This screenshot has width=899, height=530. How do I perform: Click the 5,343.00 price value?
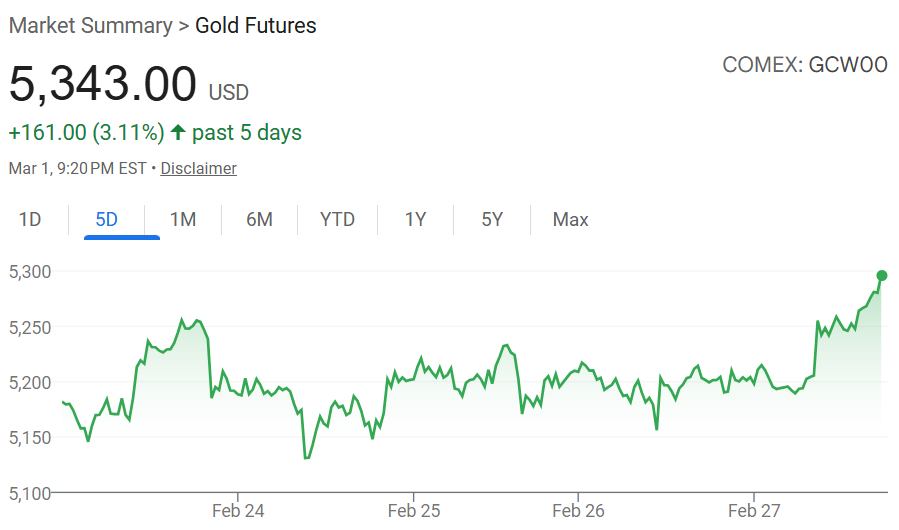coord(102,84)
